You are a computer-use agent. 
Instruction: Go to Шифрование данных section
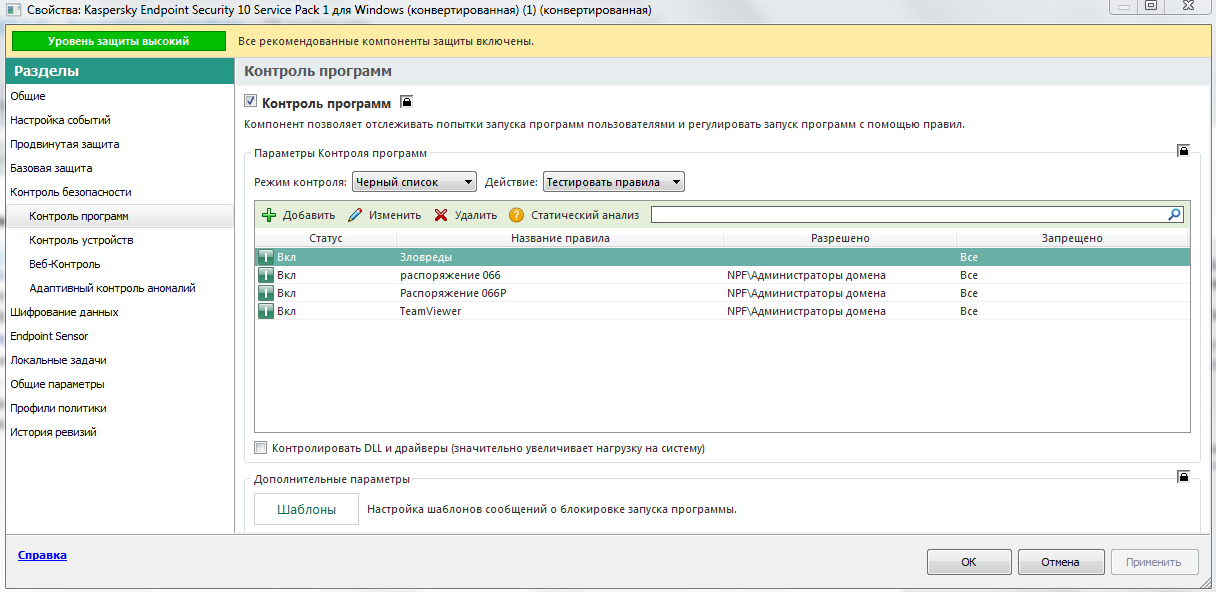(x=64, y=312)
